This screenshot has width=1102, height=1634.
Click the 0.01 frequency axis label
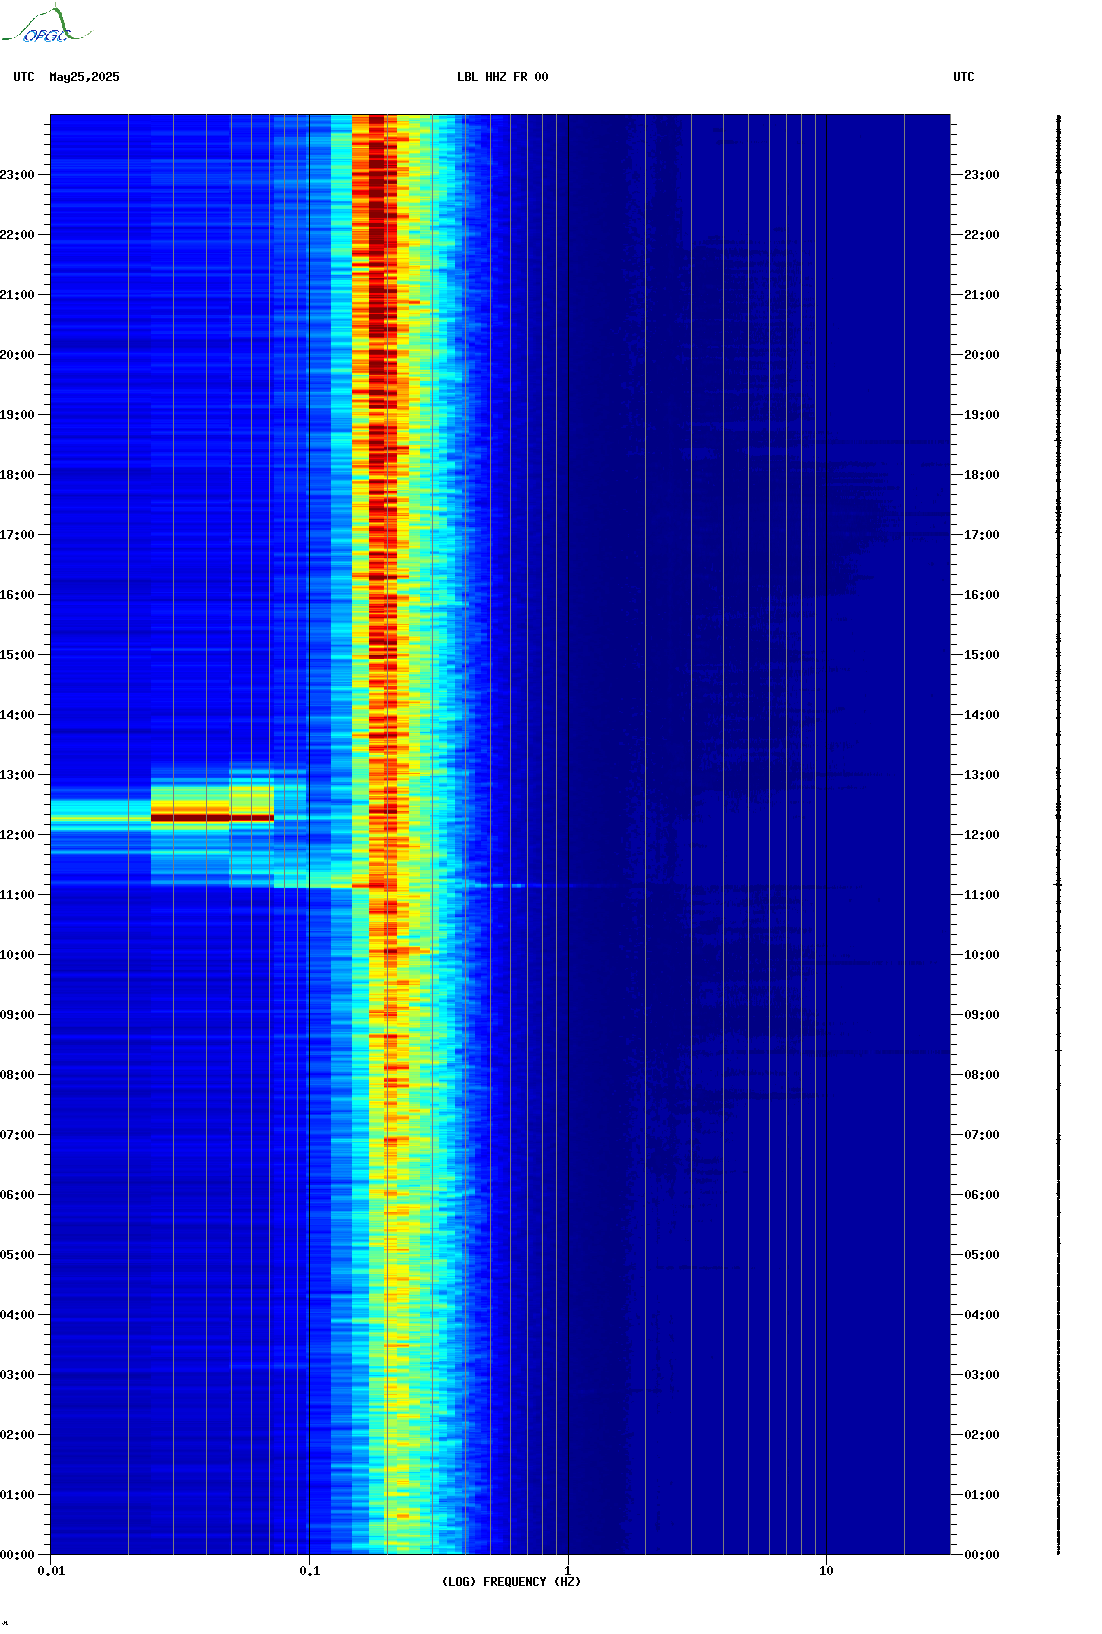click(51, 1571)
